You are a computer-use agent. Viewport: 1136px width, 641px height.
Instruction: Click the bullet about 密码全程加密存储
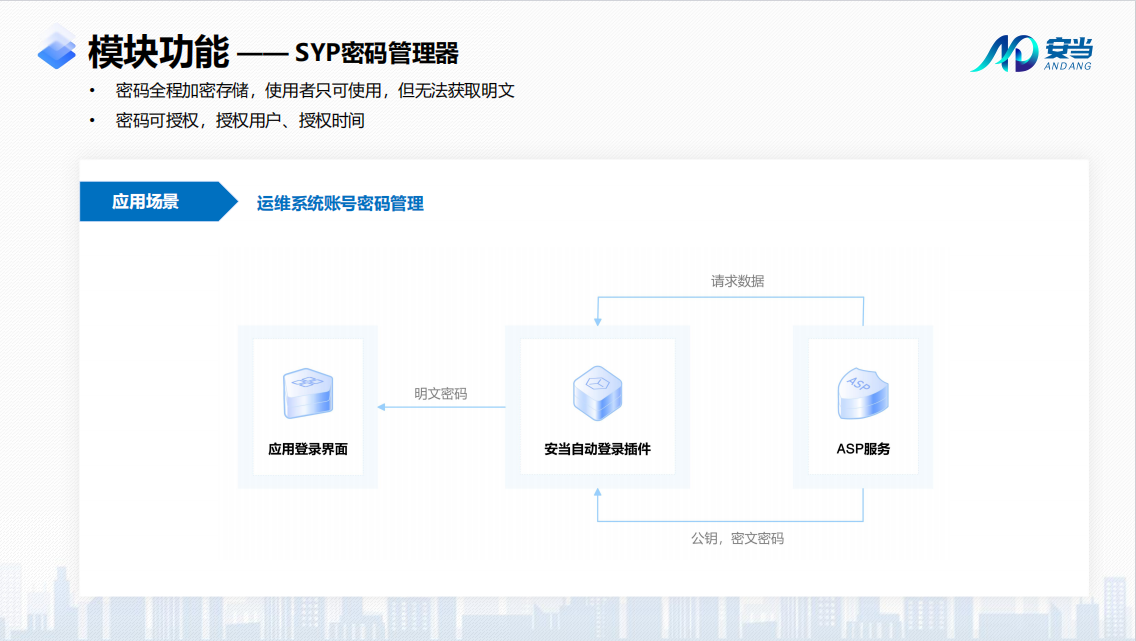(x=315, y=91)
